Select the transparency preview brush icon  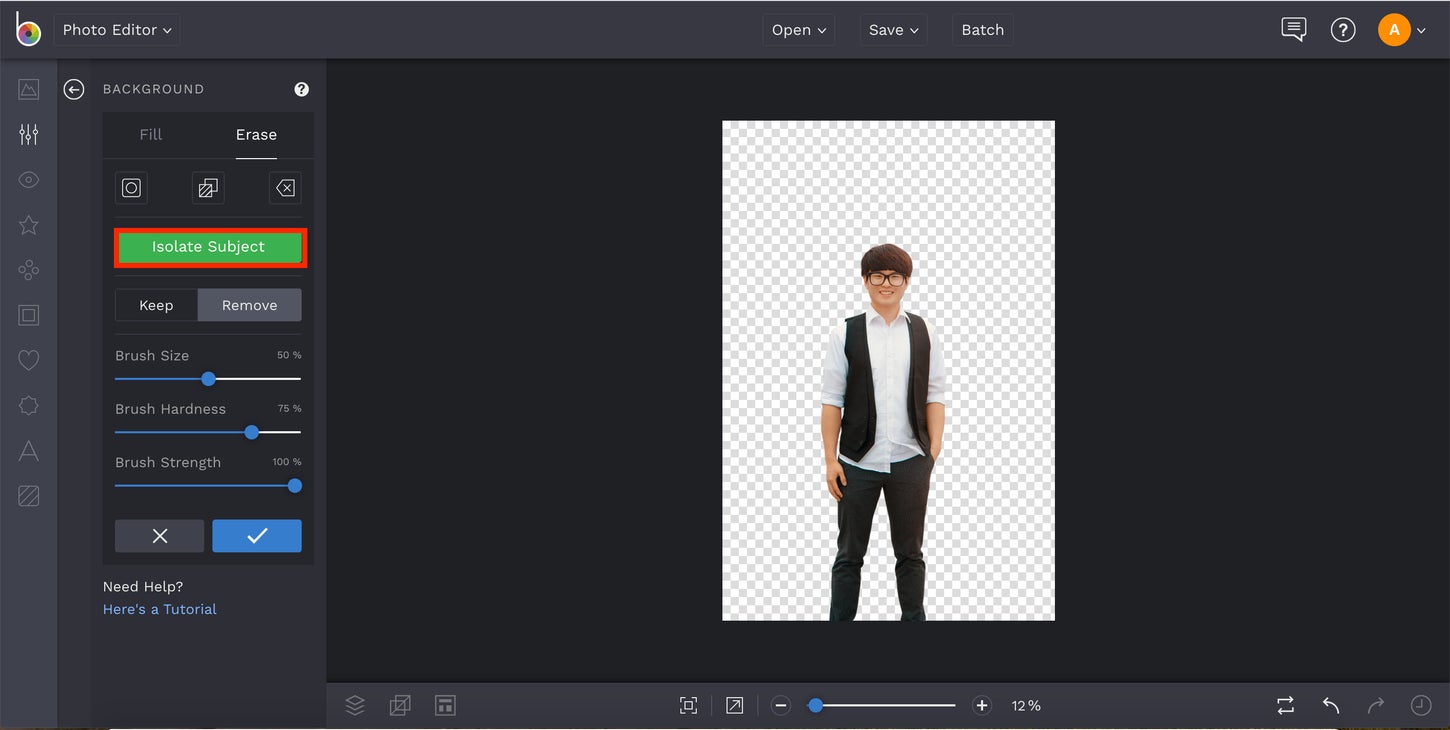pos(207,187)
